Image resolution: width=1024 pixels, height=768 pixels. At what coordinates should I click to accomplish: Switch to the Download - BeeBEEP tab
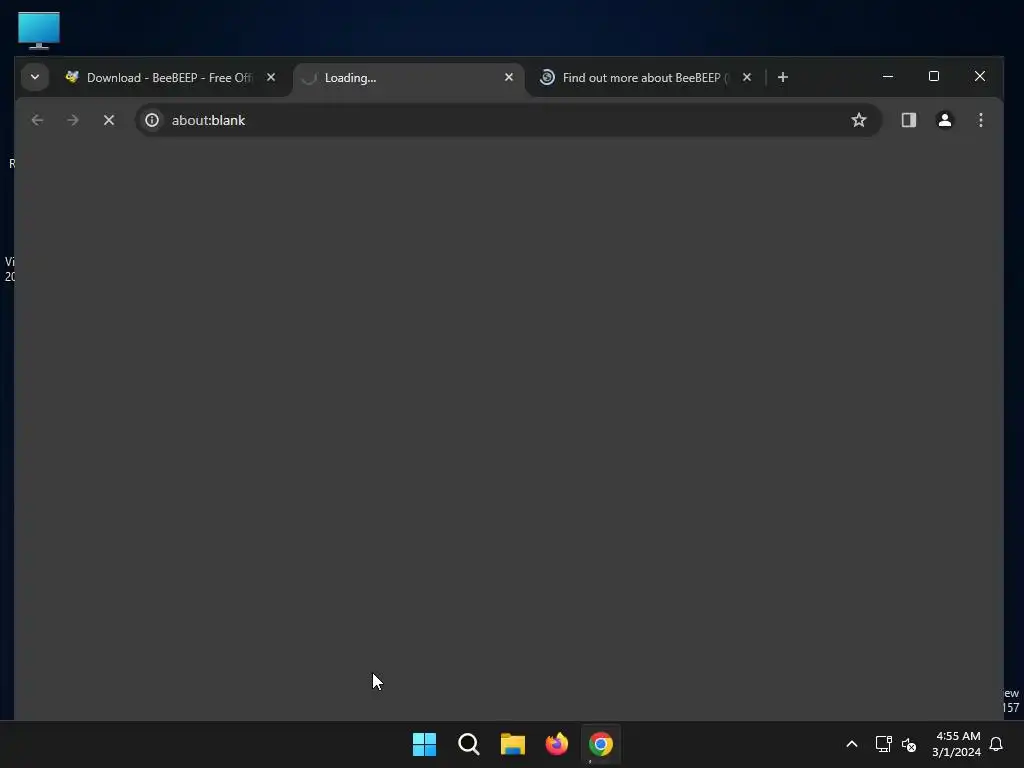(170, 78)
